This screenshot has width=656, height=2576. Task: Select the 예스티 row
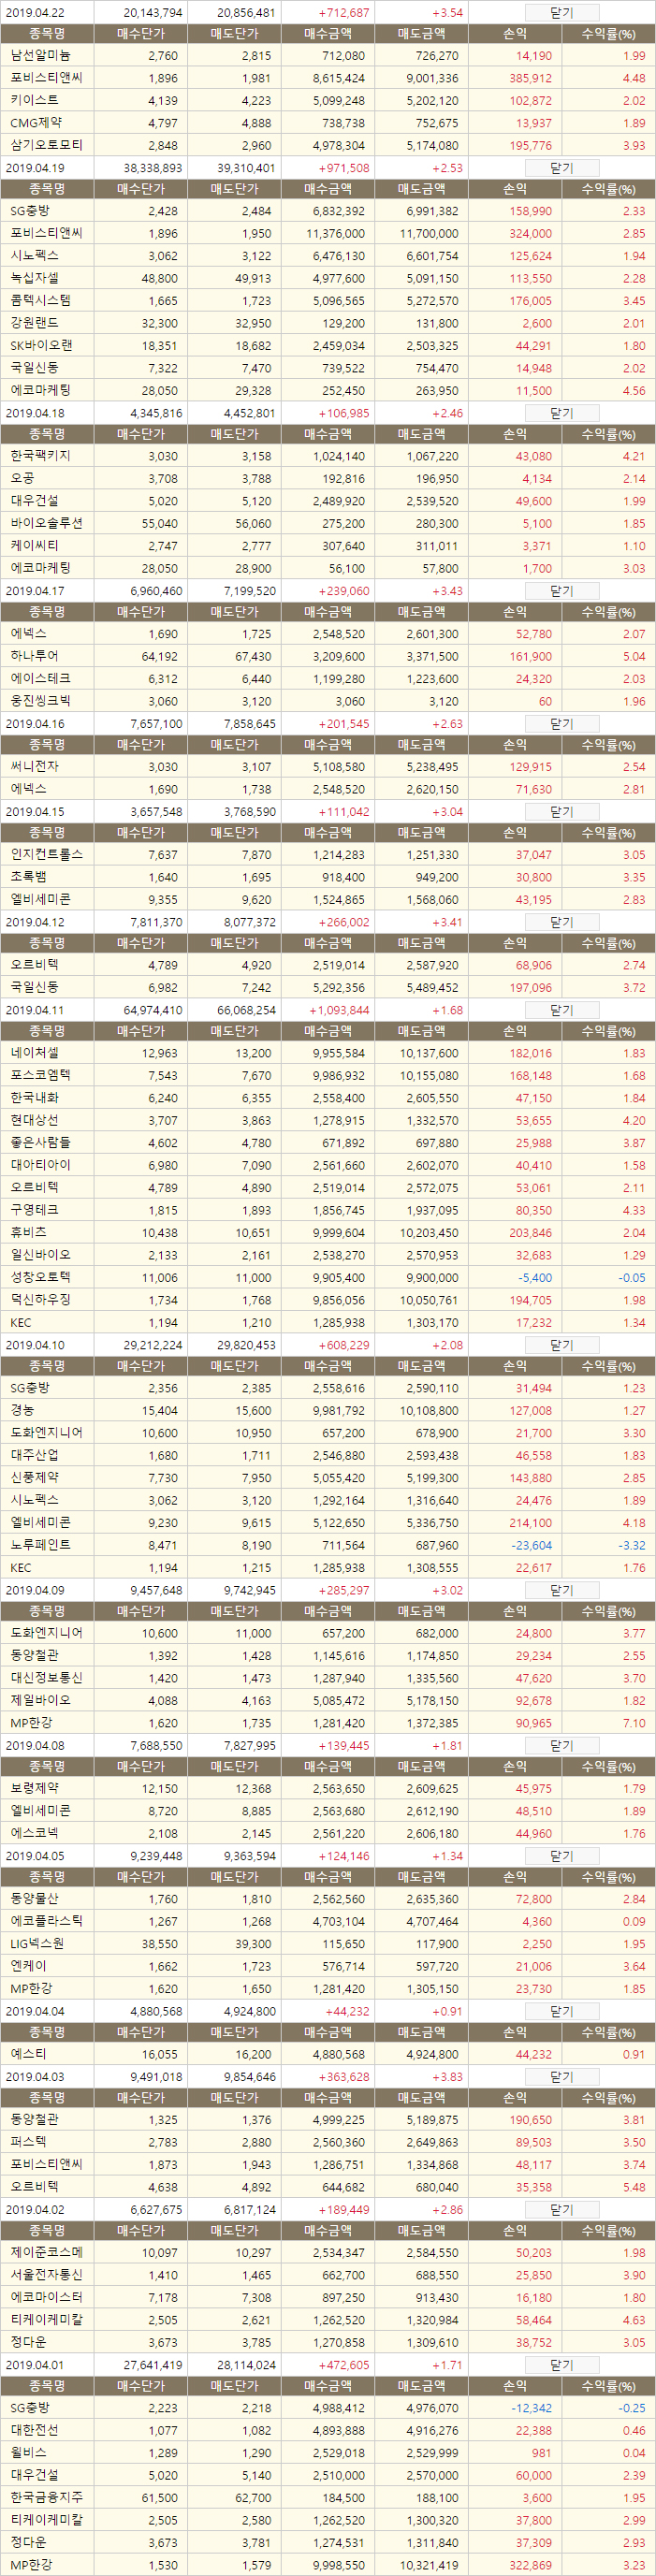pos(328,2054)
